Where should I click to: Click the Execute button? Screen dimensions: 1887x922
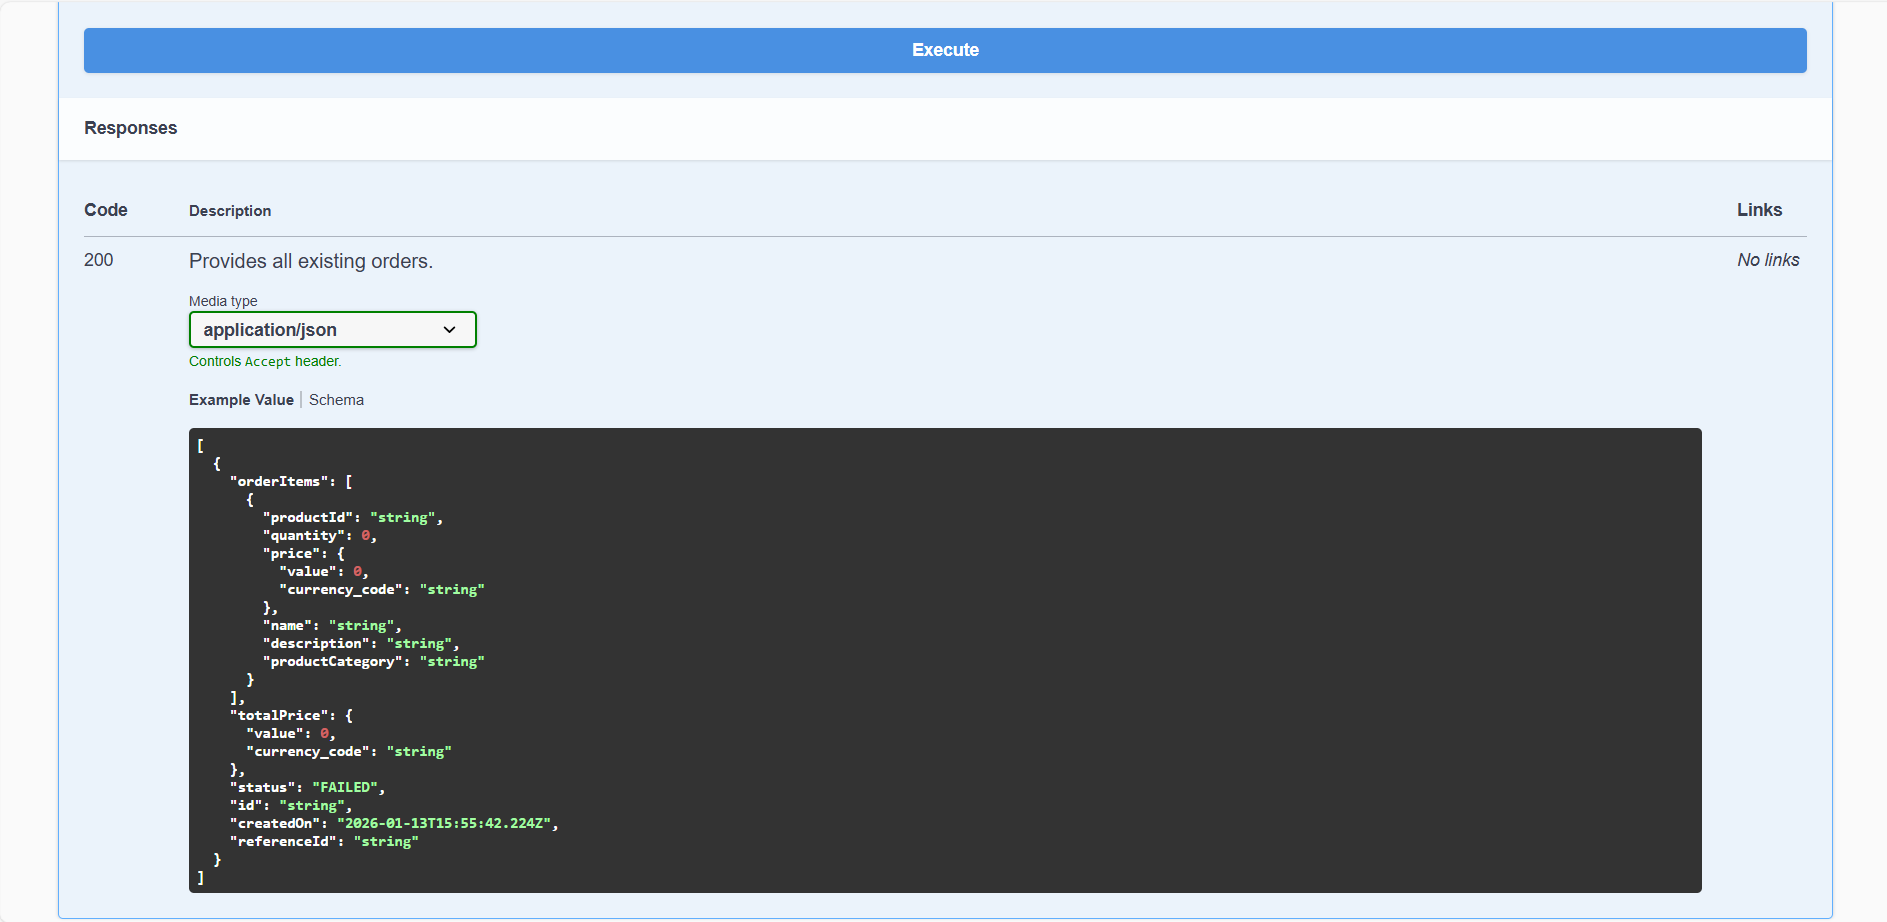[x=943, y=50]
